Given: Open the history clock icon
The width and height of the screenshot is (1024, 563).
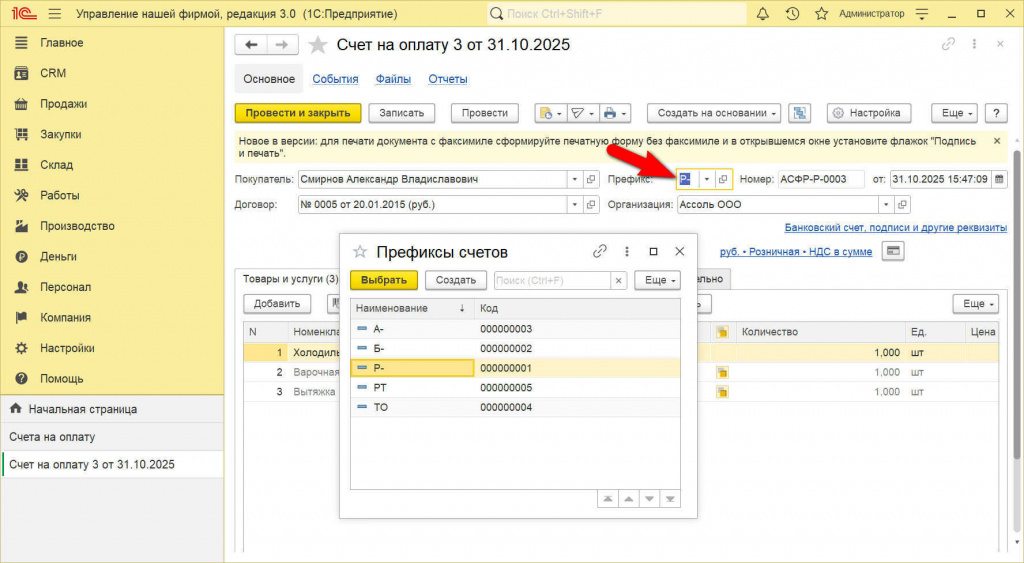Looking at the screenshot, I should [x=792, y=14].
